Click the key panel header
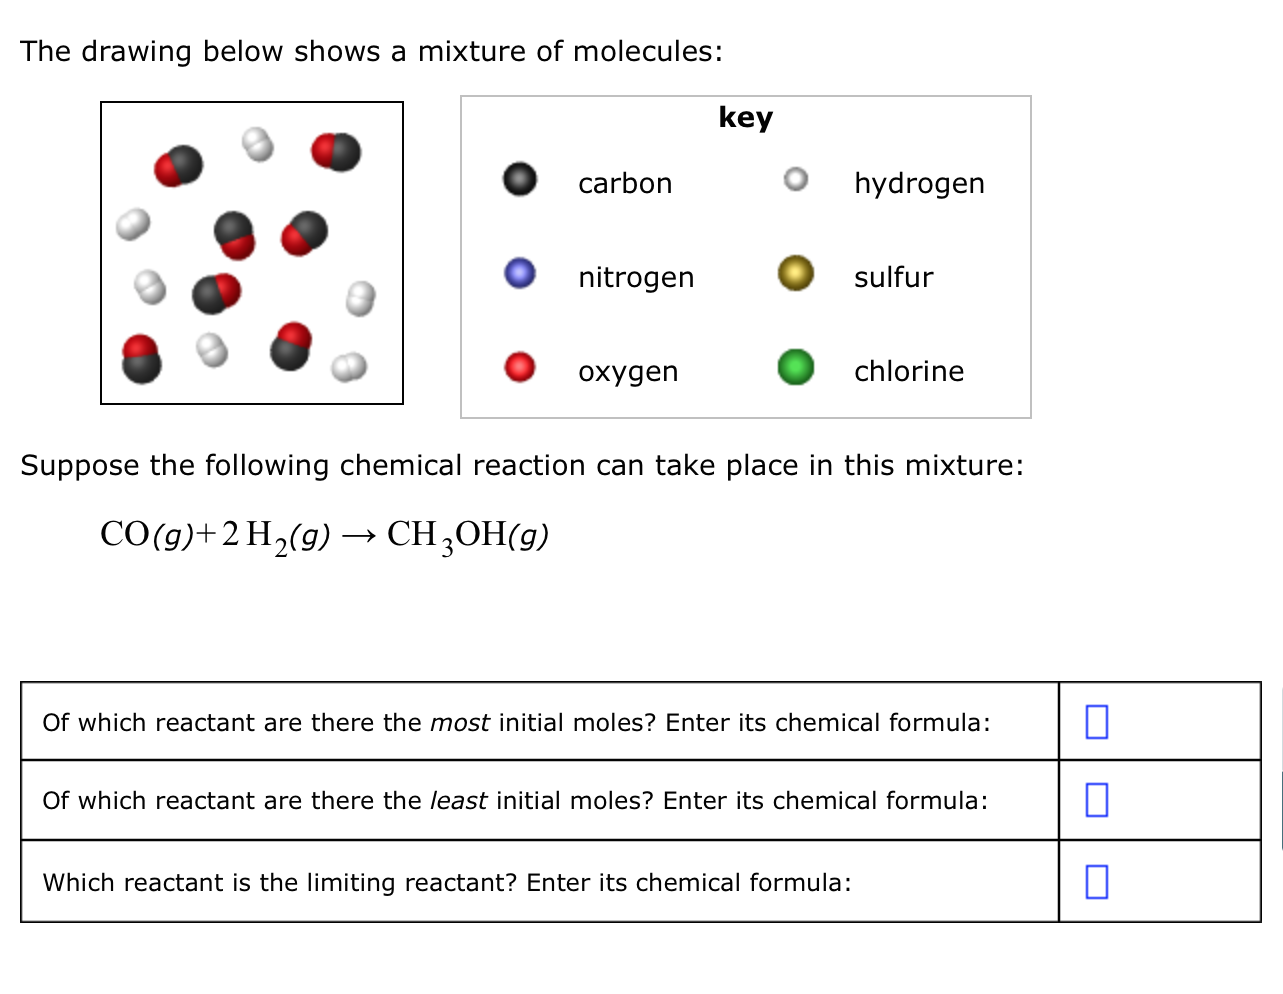Screen dimensions: 1283x994 pyautogui.click(x=744, y=117)
